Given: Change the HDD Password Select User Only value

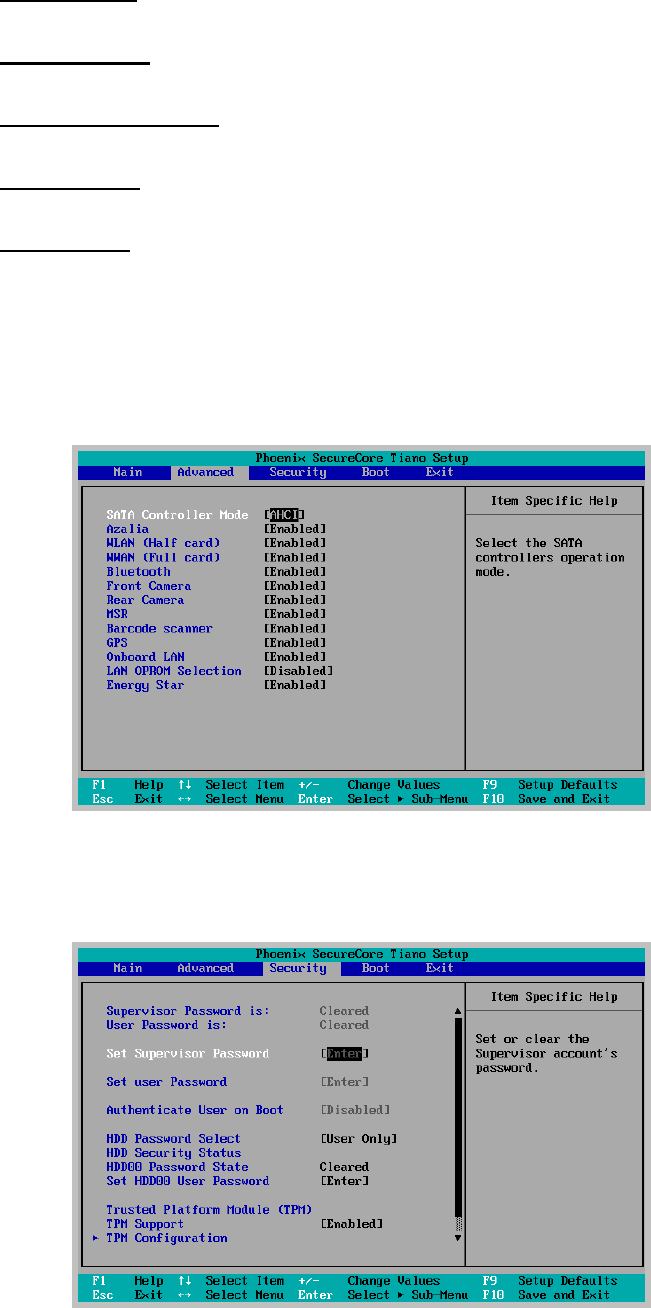Looking at the screenshot, I should click(359, 1139).
